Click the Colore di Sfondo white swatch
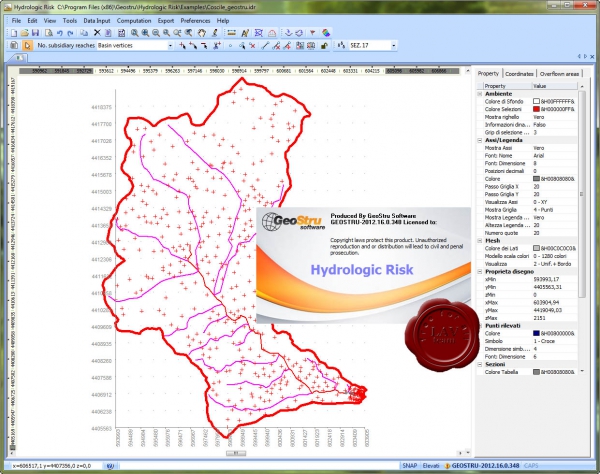The height and width of the screenshot is (474, 600). (536, 101)
